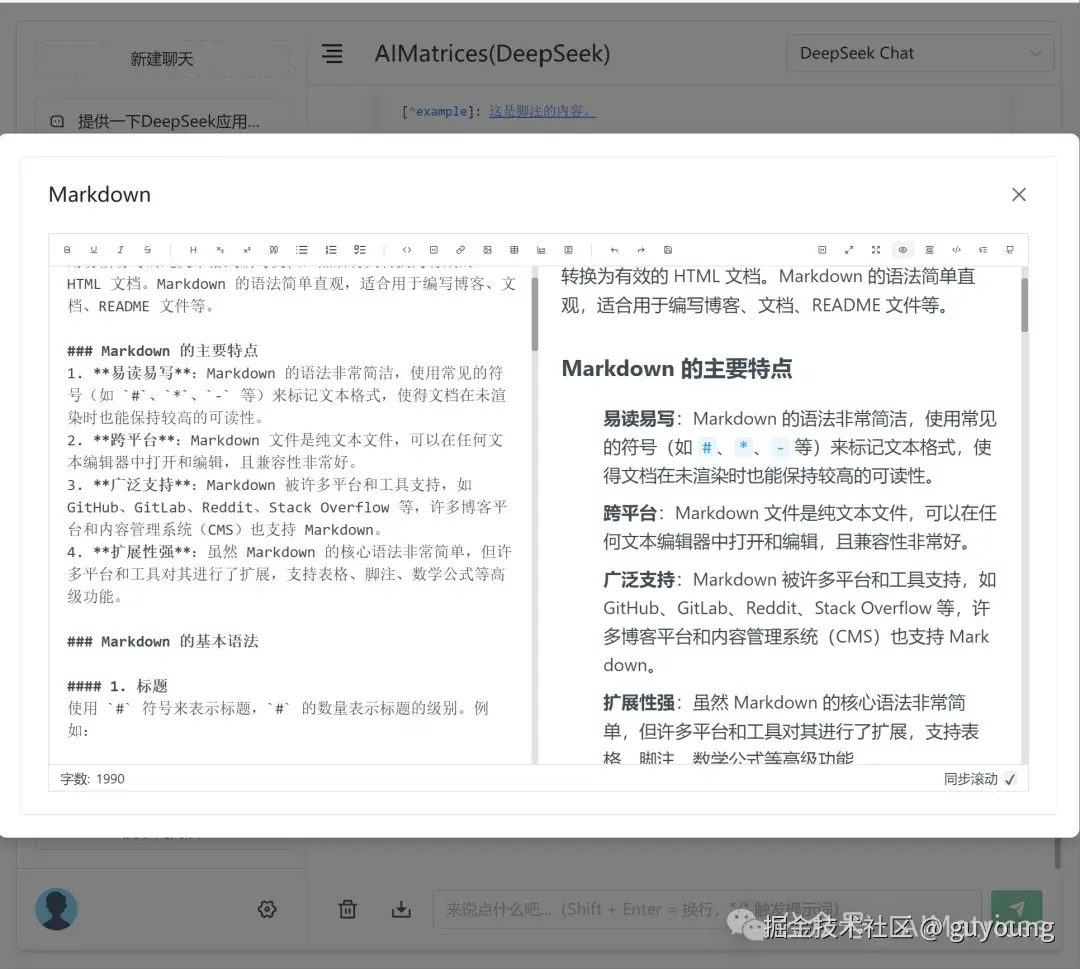The width and height of the screenshot is (1080, 969).
Task: Toggle the sidebar with the hamburger menu icon
Action: pyautogui.click(x=332, y=54)
